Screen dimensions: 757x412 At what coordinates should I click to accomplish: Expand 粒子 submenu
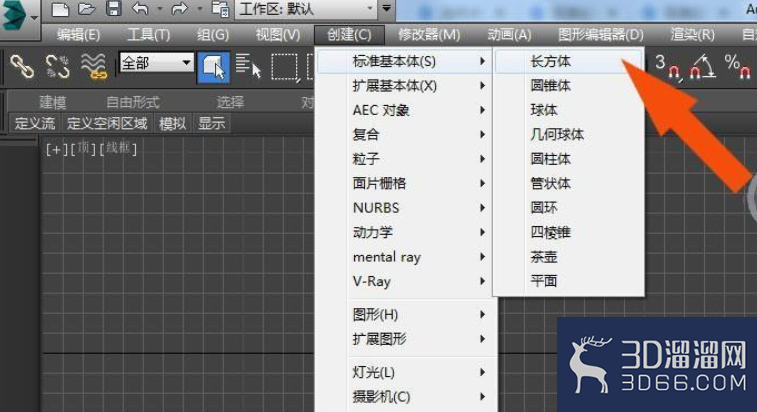click(x=405, y=159)
